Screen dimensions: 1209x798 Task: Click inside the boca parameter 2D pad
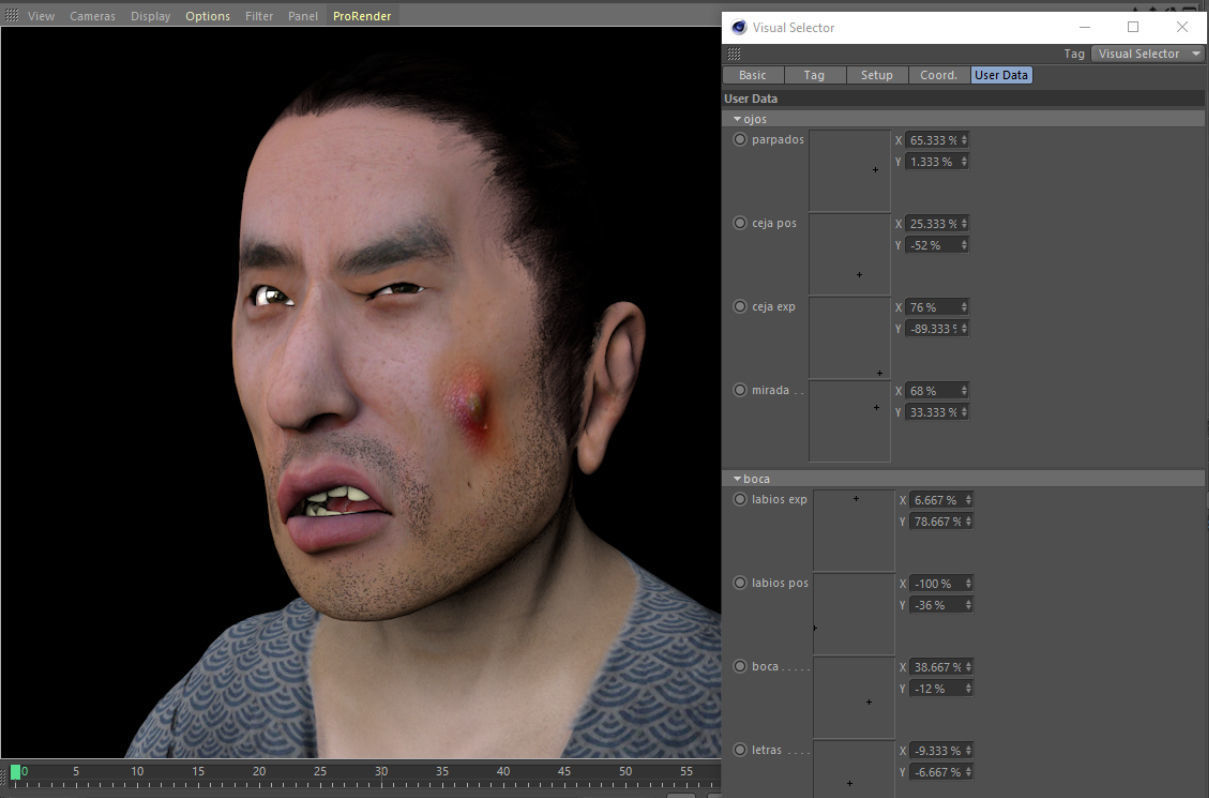pyautogui.click(x=854, y=698)
